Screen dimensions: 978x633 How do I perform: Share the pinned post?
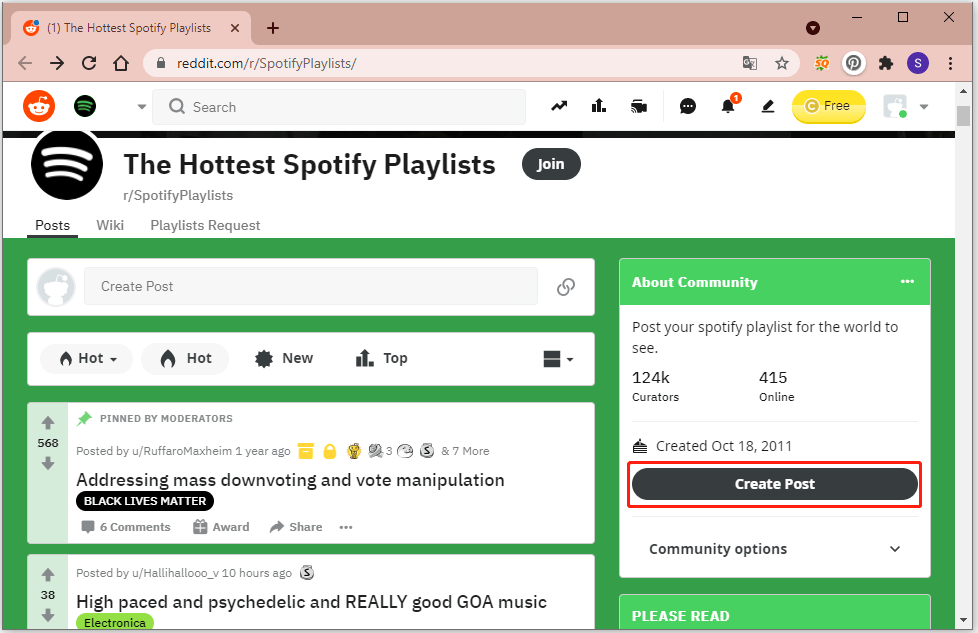pos(296,527)
